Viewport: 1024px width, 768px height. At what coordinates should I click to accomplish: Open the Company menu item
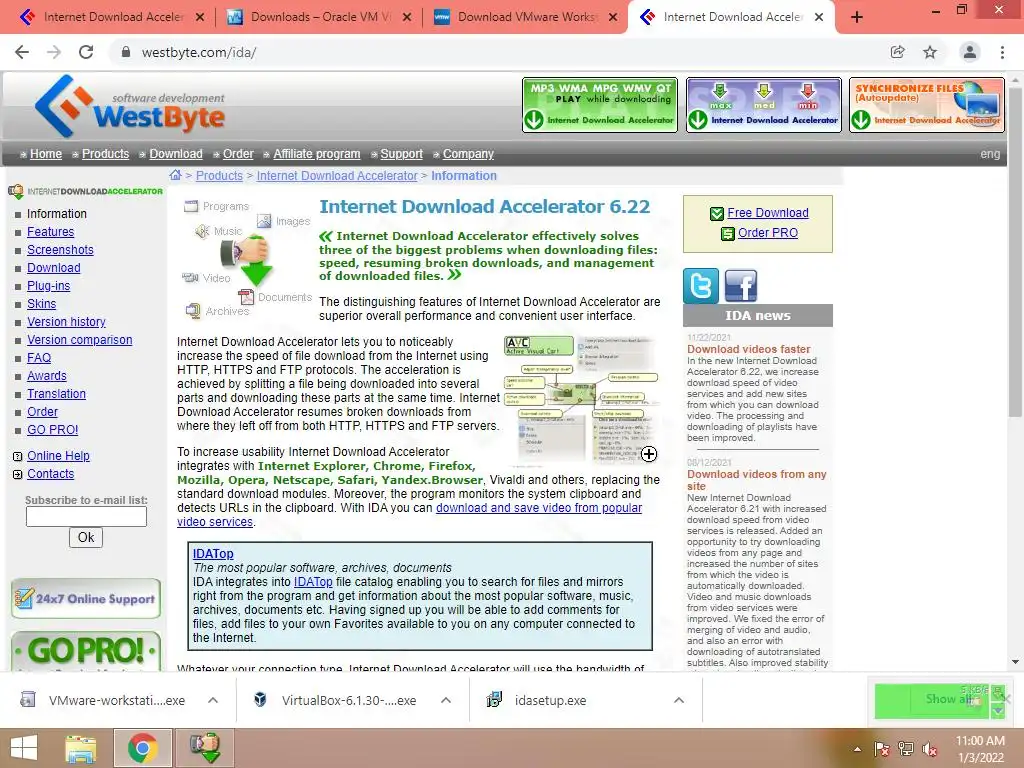coord(468,154)
